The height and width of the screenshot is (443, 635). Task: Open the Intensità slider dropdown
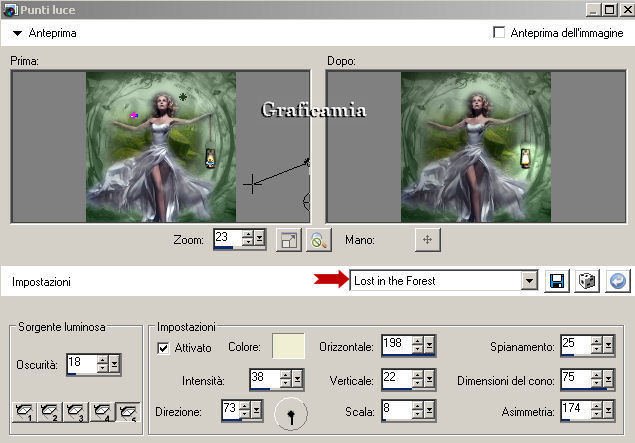298,379
